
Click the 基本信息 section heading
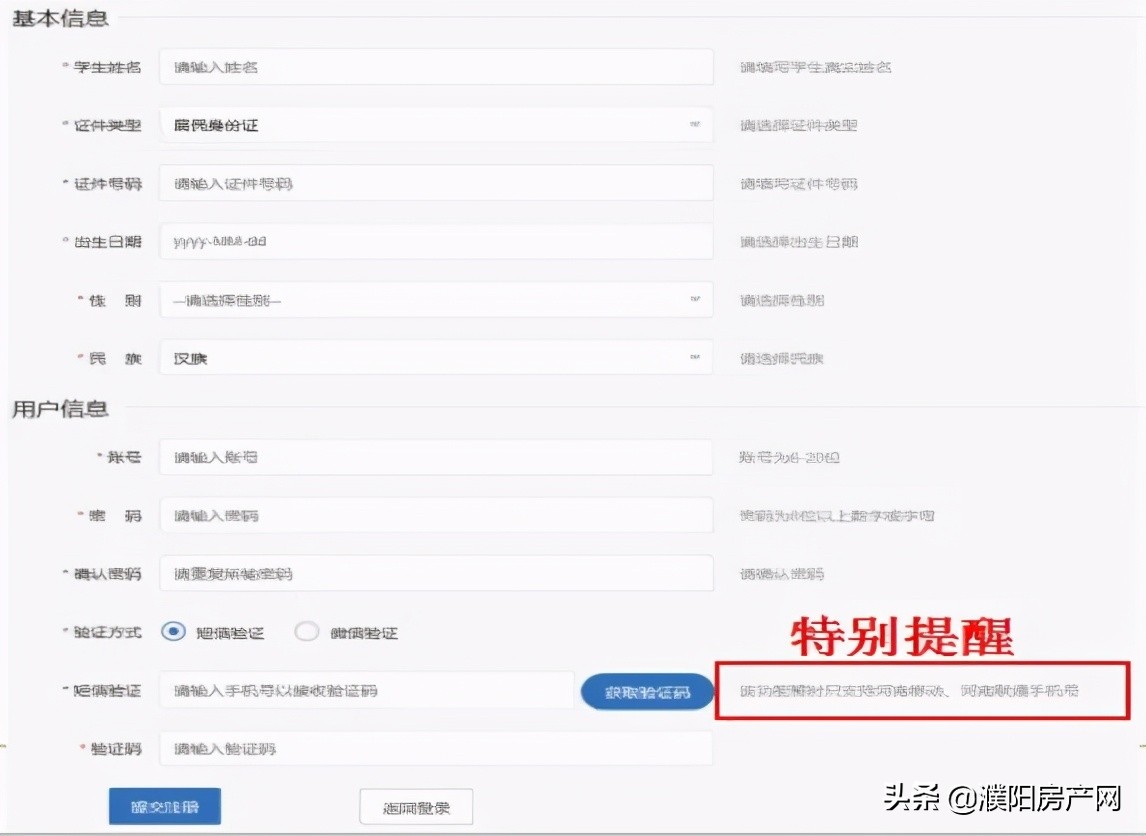click(61, 18)
